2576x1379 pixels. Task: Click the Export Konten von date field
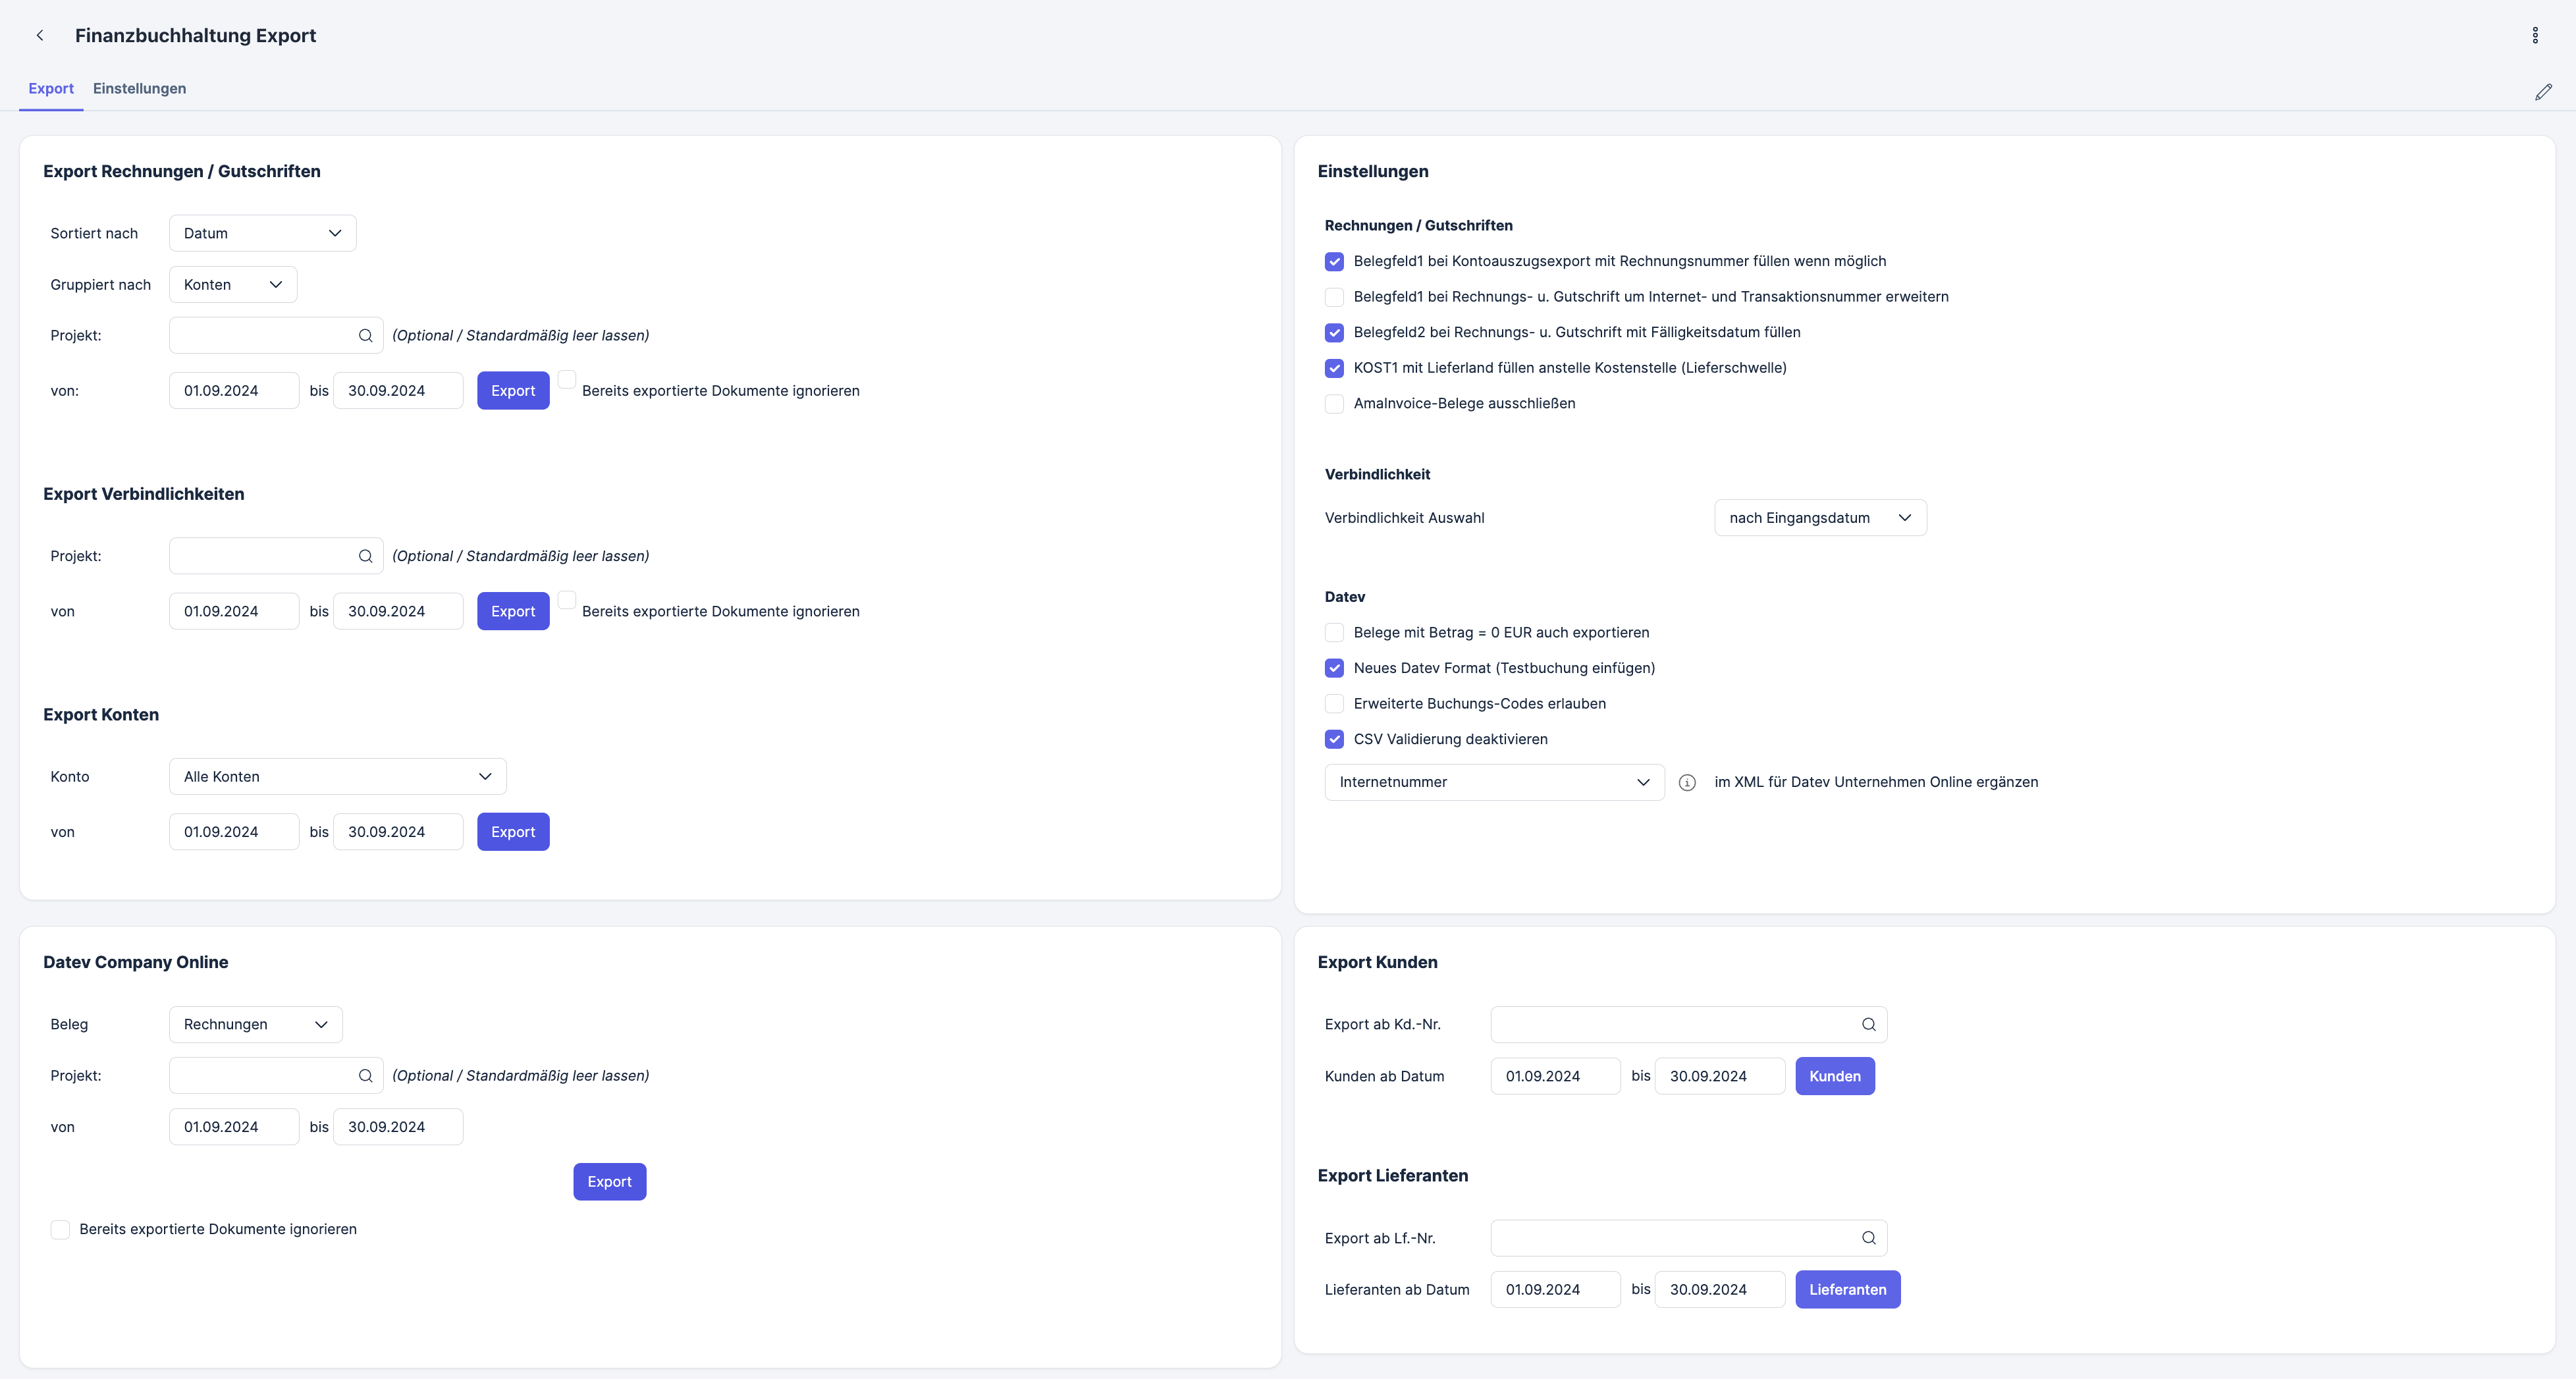click(233, 832)
